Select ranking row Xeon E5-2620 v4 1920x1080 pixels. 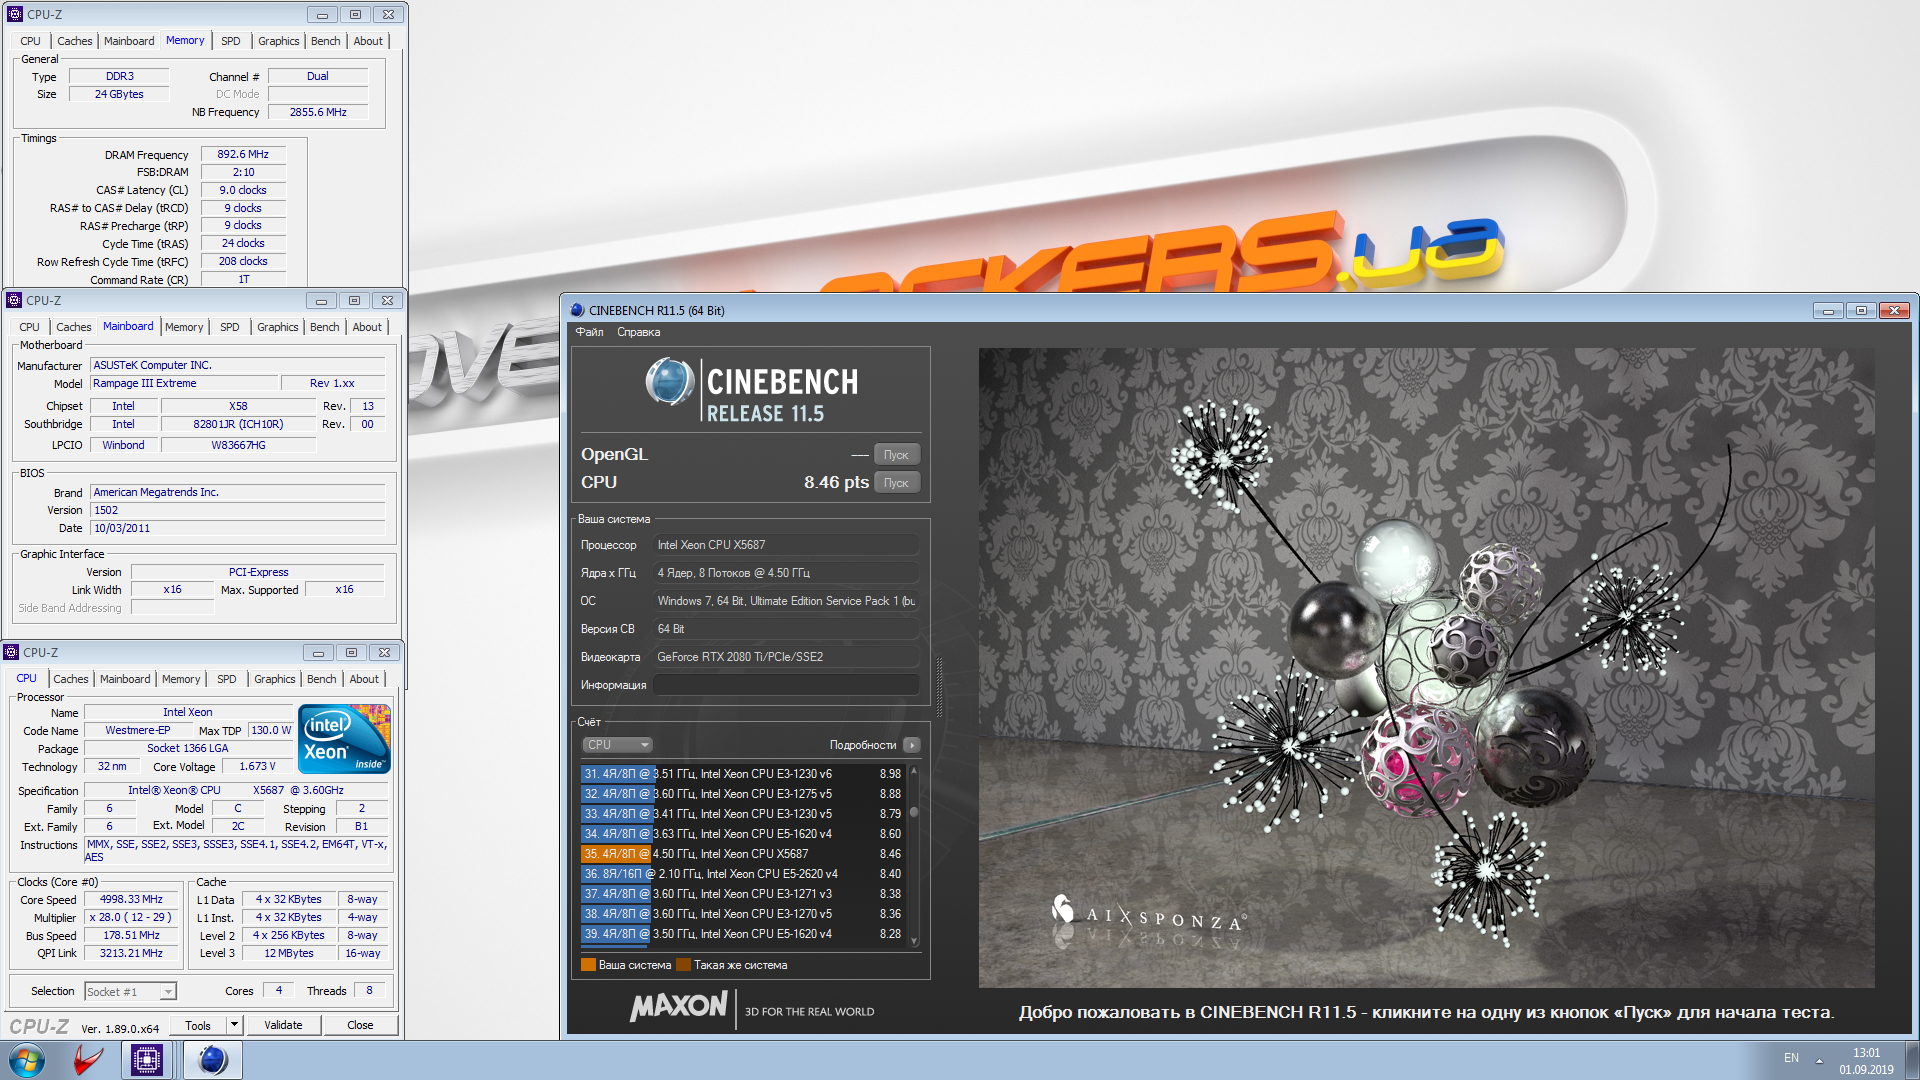point(742,874)
